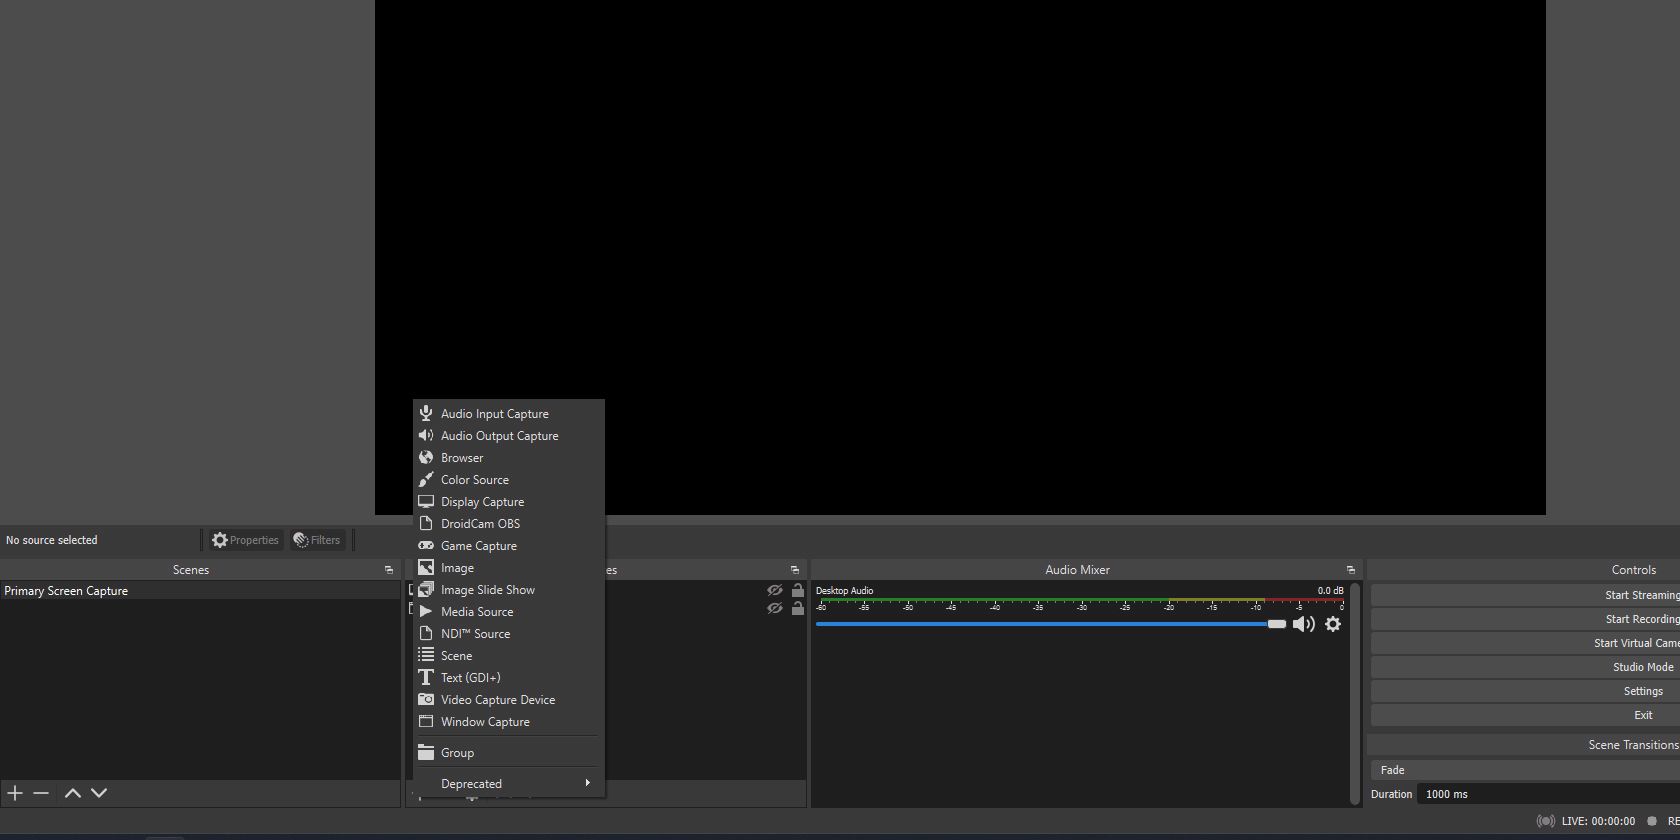Select Image Slide Show from menu
The image size is (1680, 840).
(x=509, y=590)
